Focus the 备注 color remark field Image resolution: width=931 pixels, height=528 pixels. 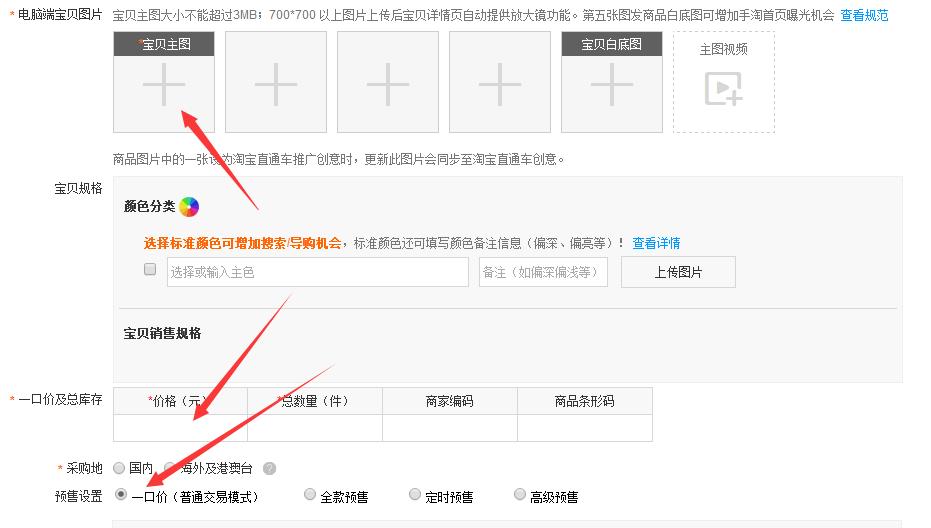[x=543, y=272]
